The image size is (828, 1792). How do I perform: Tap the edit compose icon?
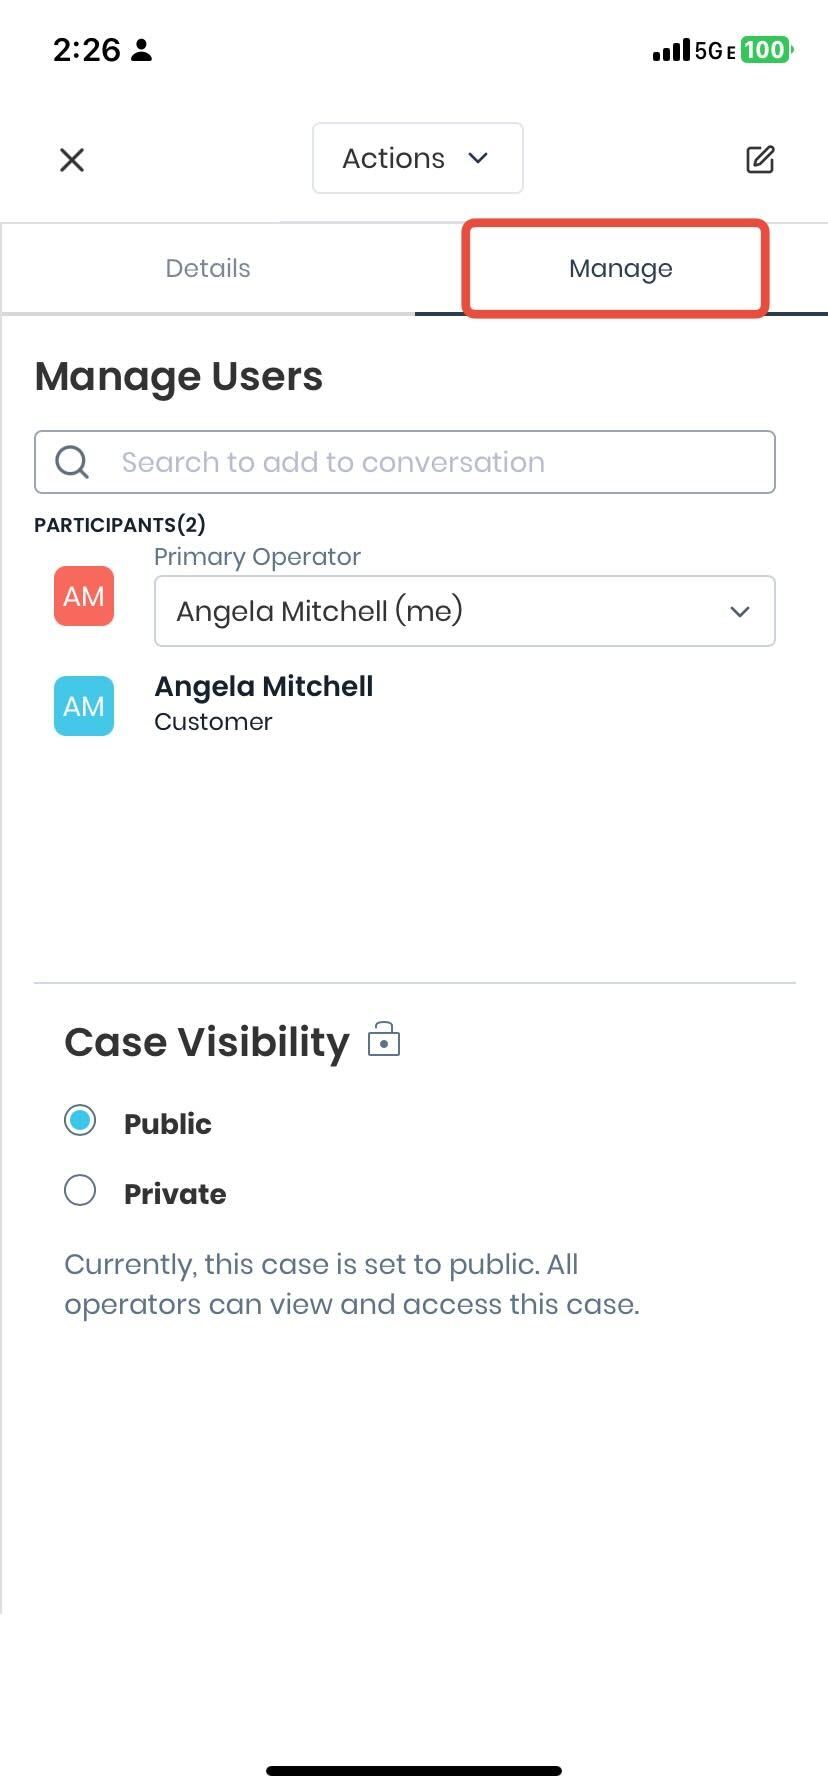(x=760, y=159)
